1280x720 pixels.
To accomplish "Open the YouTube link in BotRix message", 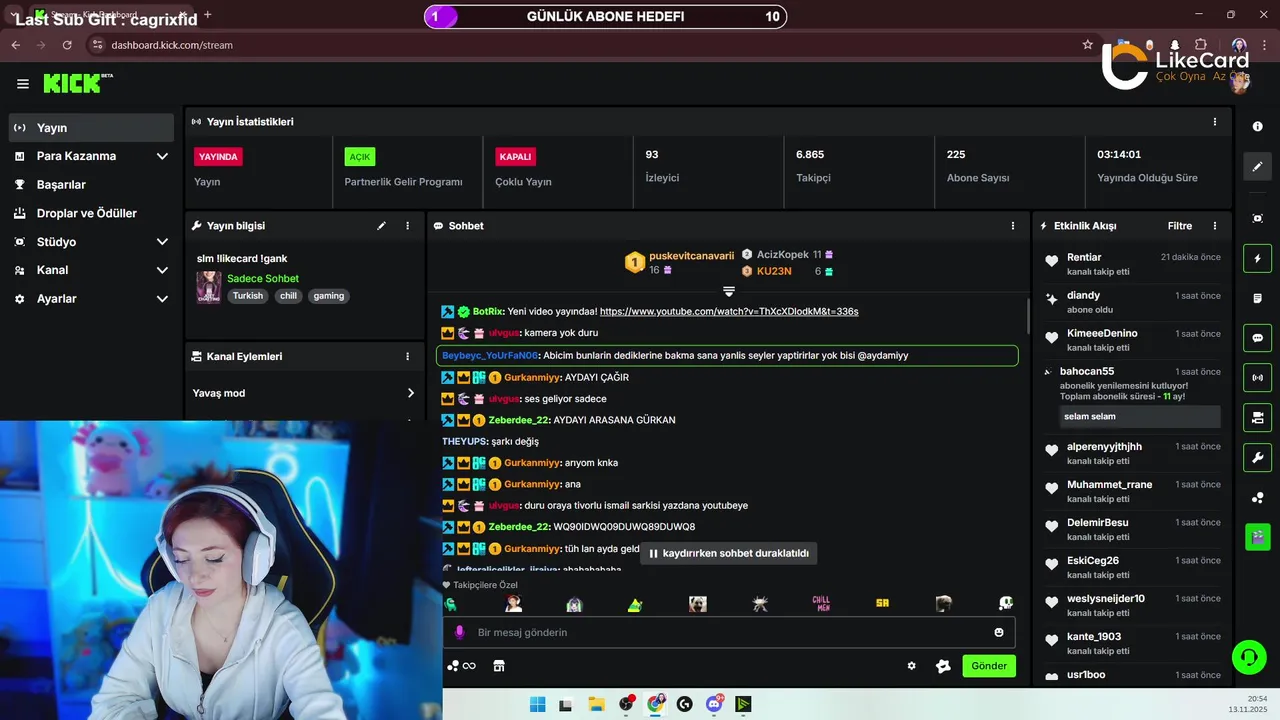I will (x=729, y=311).
